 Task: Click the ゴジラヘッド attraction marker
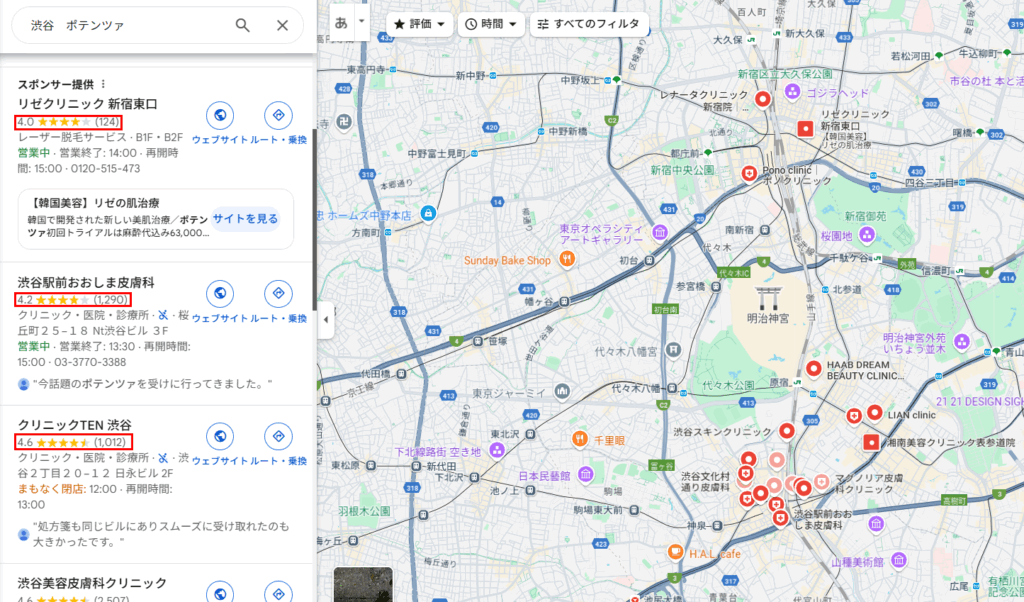pos(792,91)
